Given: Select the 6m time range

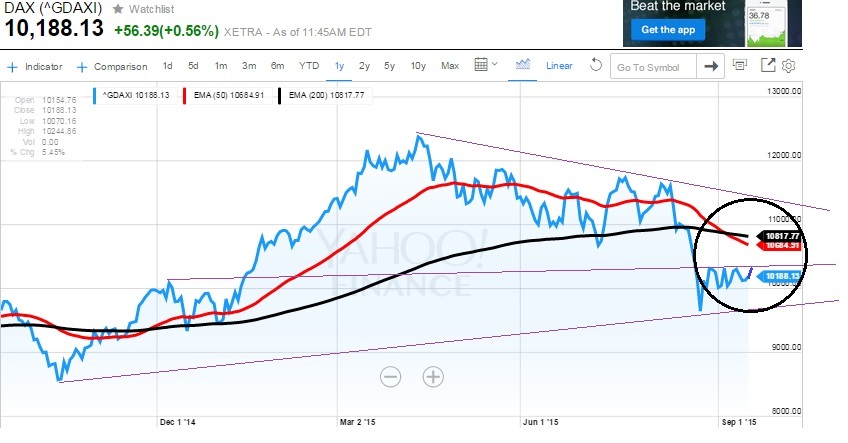Looking at the screenshot, I should coord(277,67).
